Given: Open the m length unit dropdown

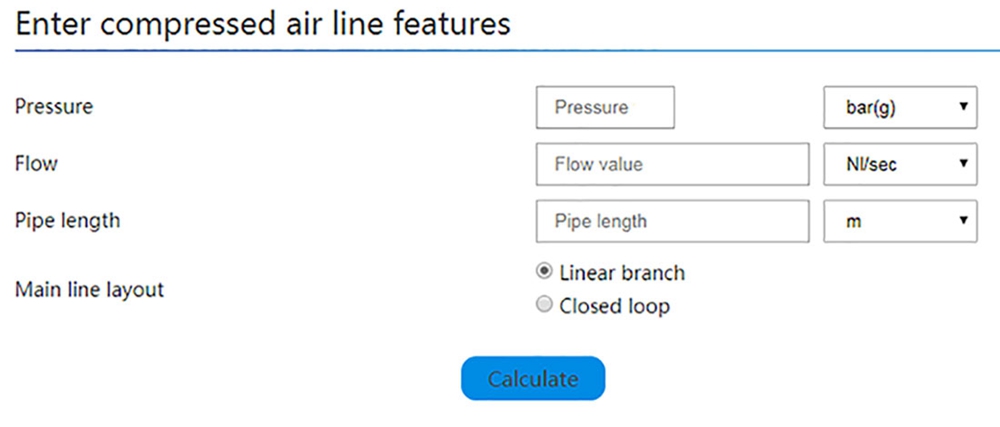Looking at the screenshot, I should coord(899,221).
